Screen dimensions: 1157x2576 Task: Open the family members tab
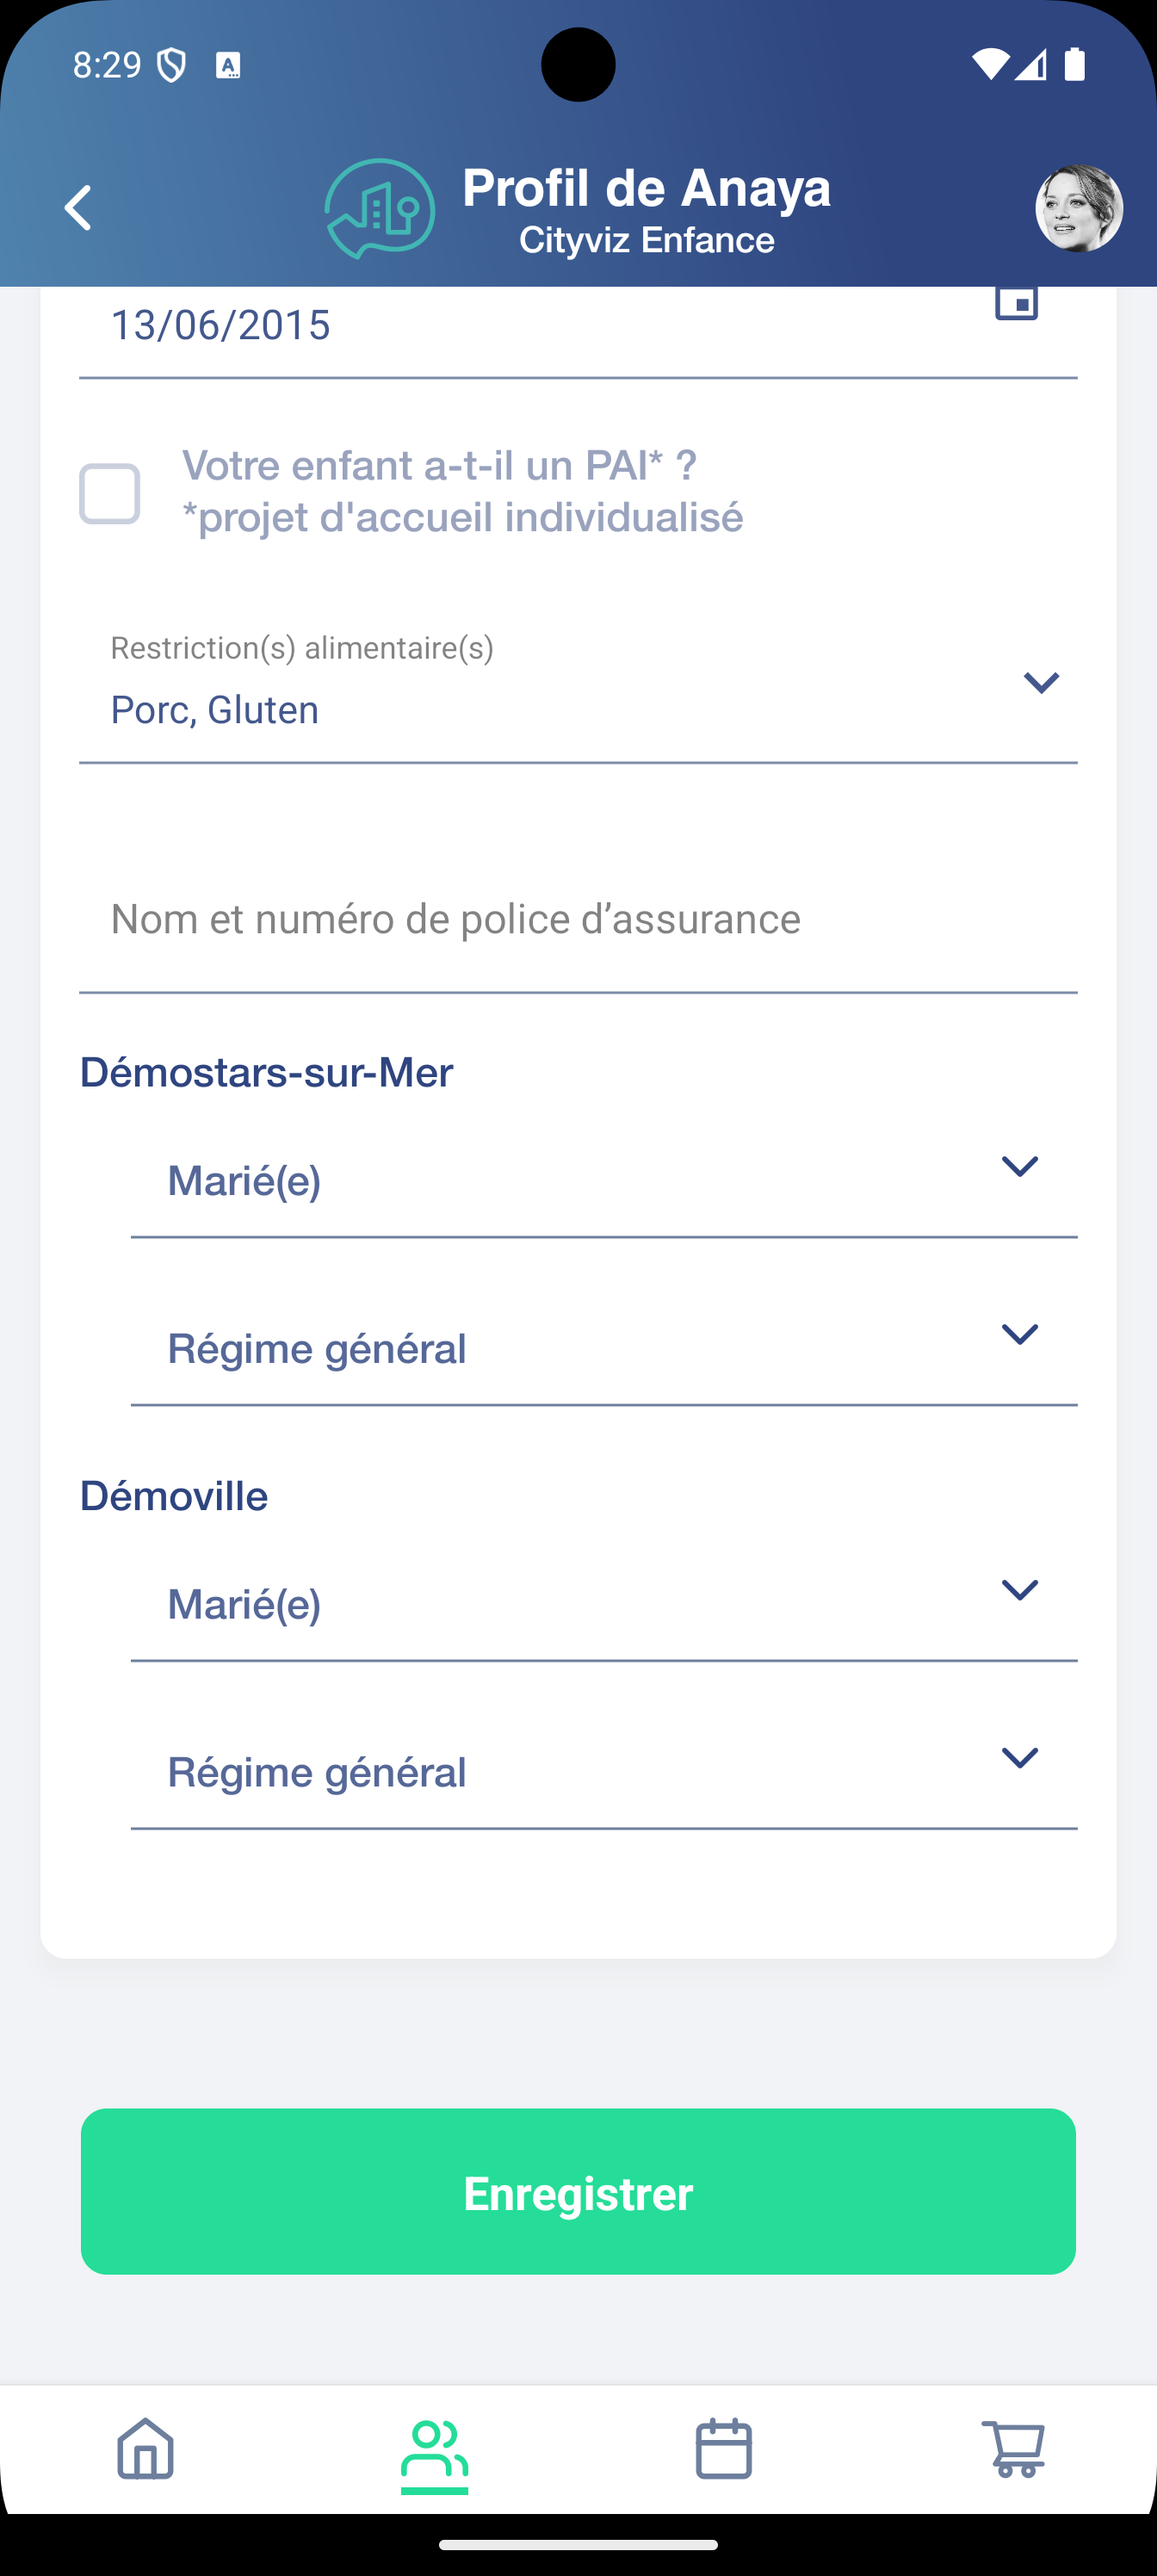click(x=434, y=2448)
